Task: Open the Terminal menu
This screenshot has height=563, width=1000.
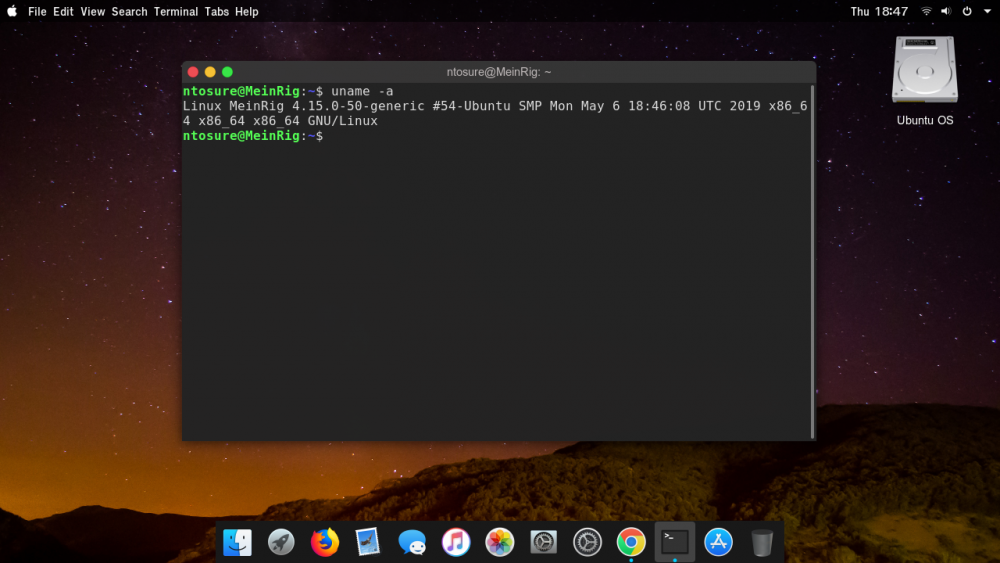Action: [x=176, y=11]
